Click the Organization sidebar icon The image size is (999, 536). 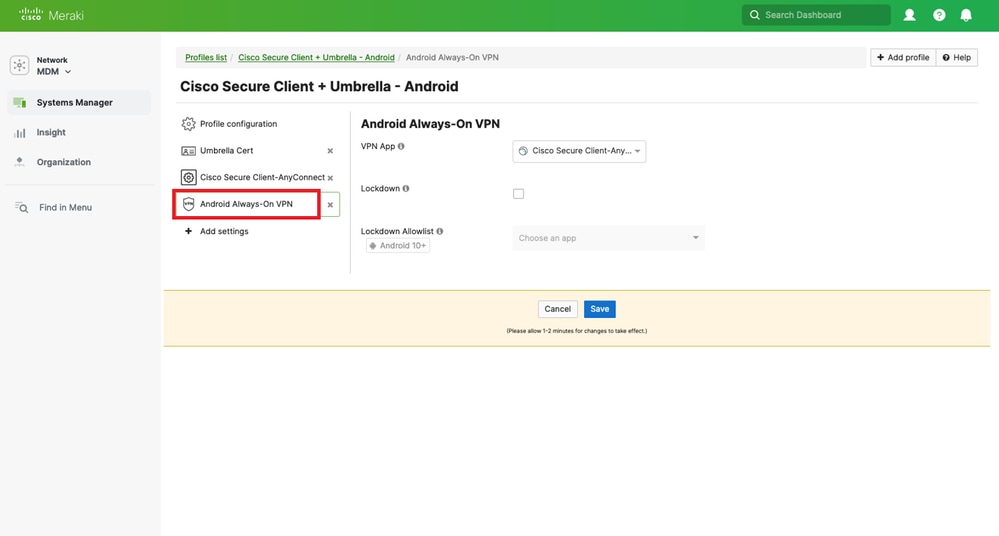point(20,162)
